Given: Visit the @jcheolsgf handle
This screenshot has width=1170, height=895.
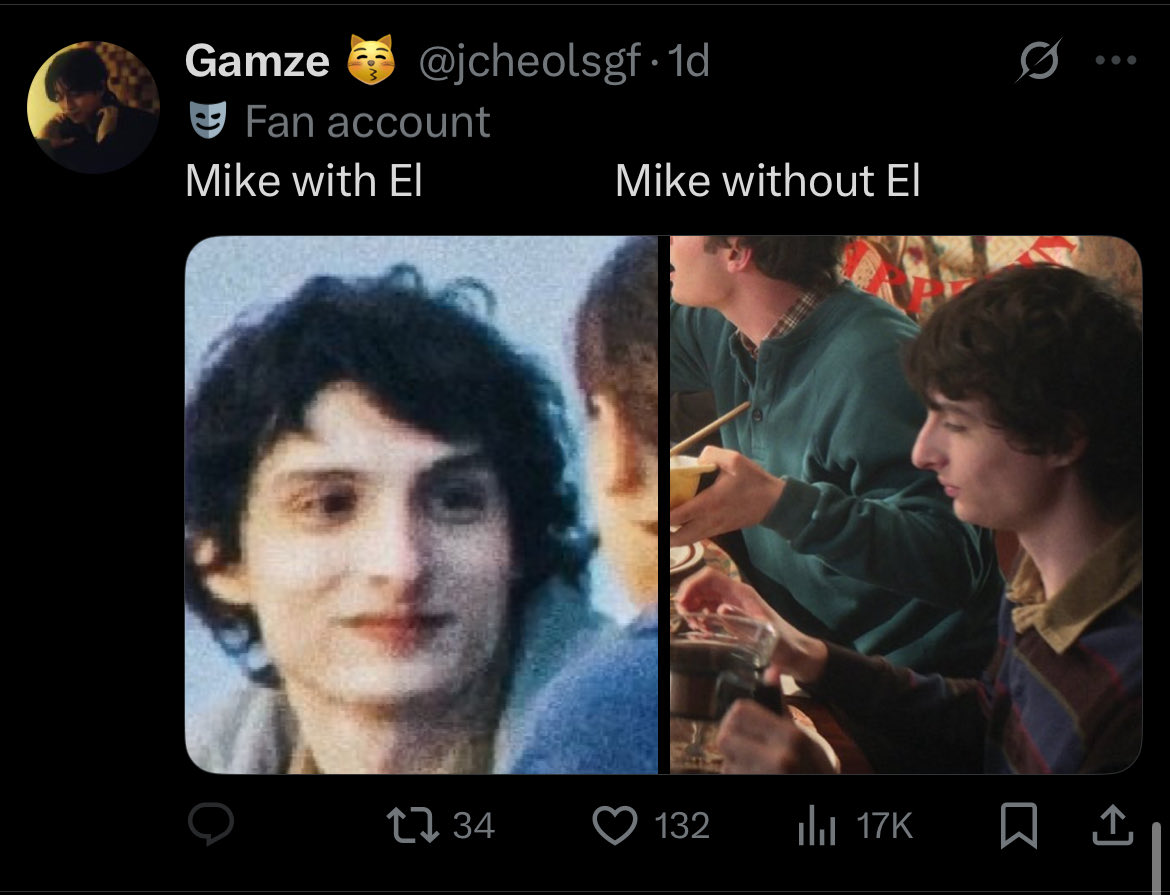Looking at the screenshot, I should pos(530,61).
